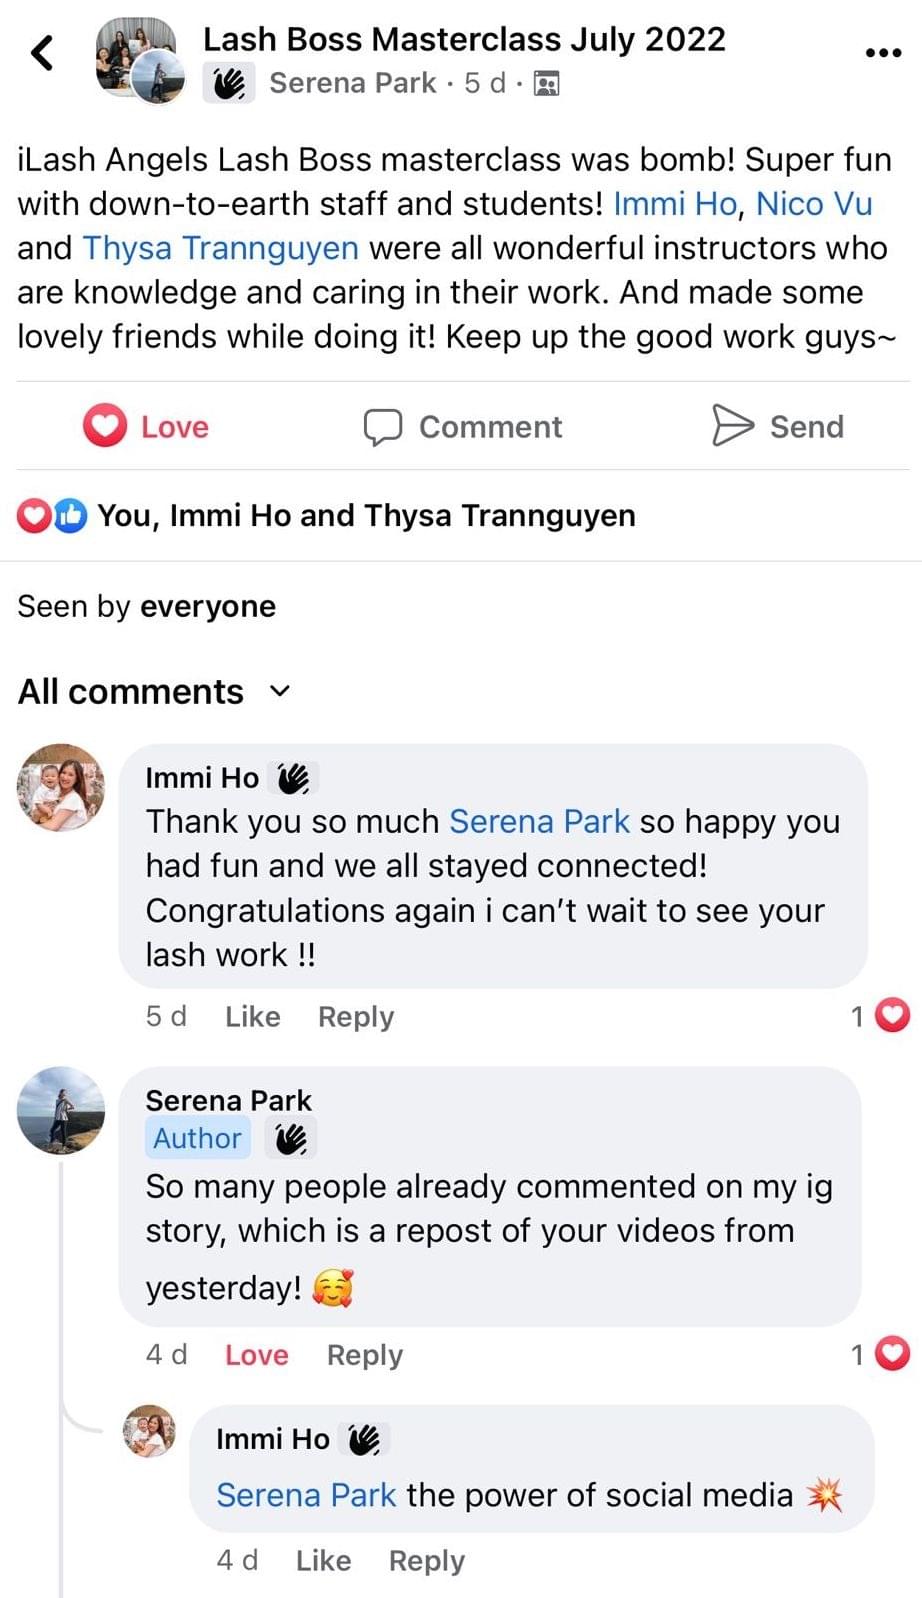
Task: Tap the Comment speech bubble button
Action: [462, 426]
